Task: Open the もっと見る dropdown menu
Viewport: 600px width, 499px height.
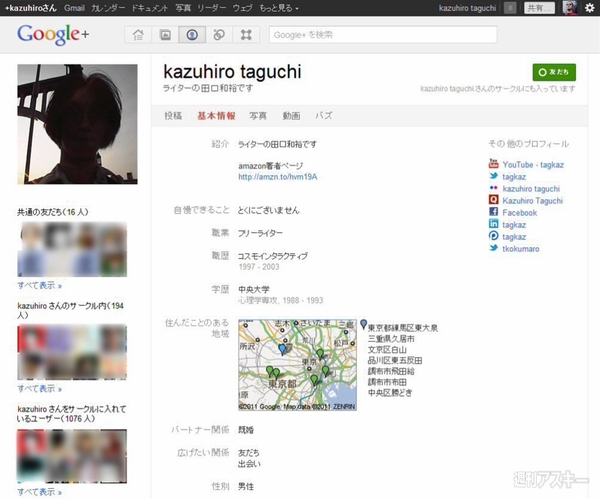Action: [279, 8]
